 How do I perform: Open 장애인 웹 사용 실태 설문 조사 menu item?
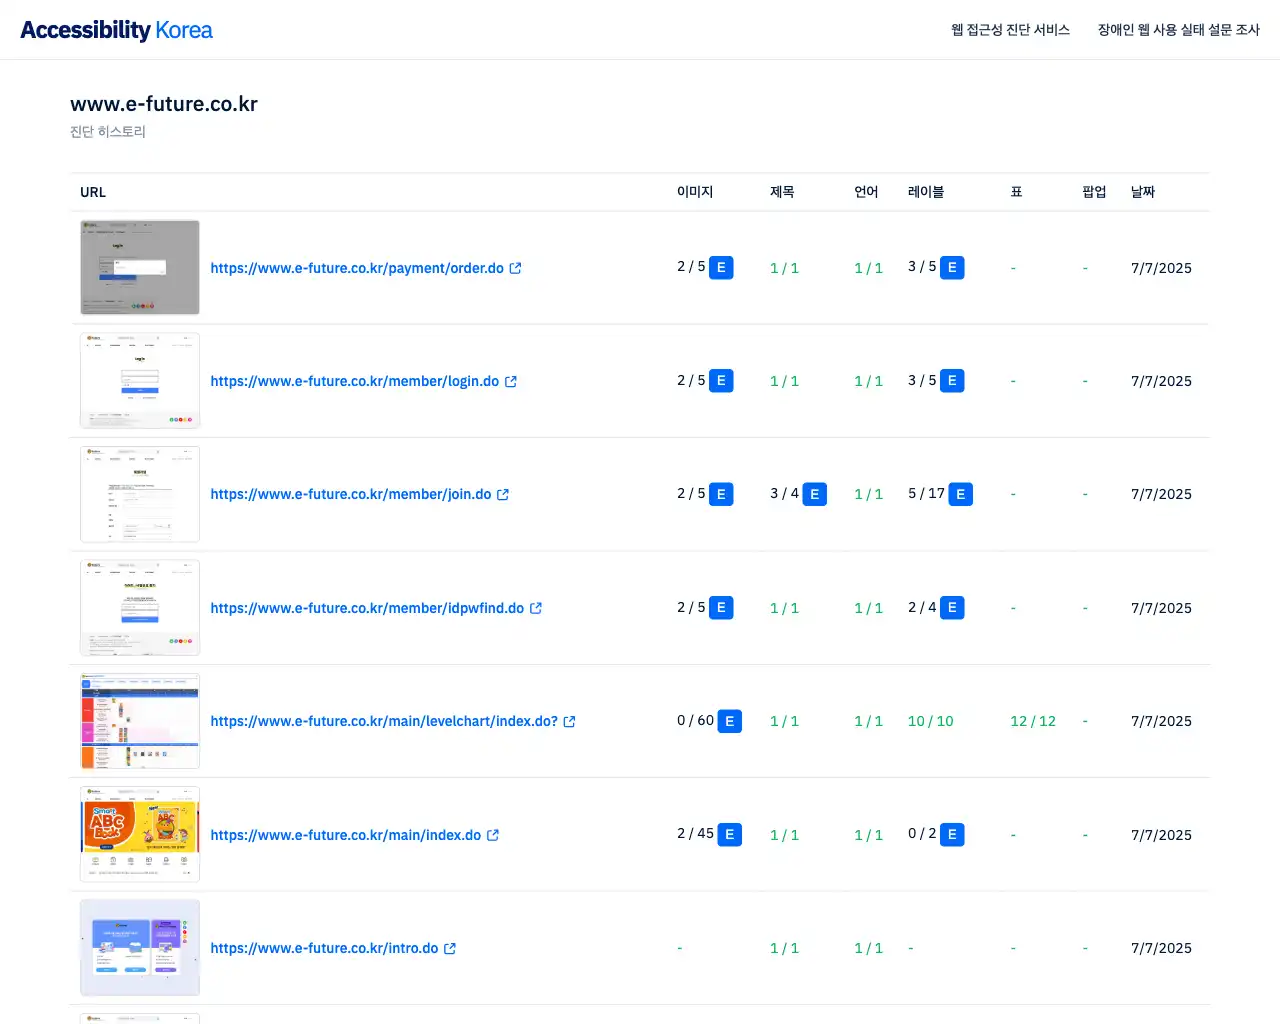pos(1178,30)
